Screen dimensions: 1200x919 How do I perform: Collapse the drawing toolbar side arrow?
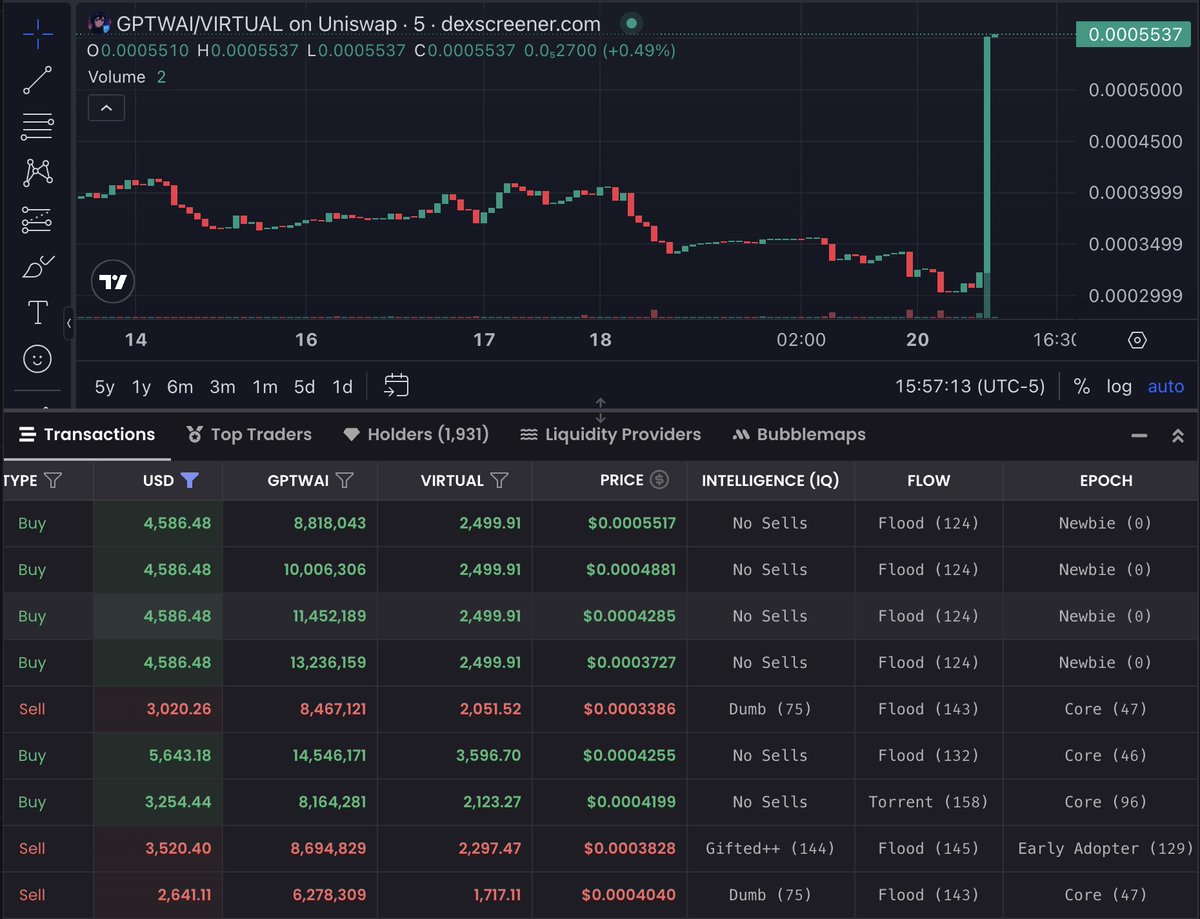[69, 324]
